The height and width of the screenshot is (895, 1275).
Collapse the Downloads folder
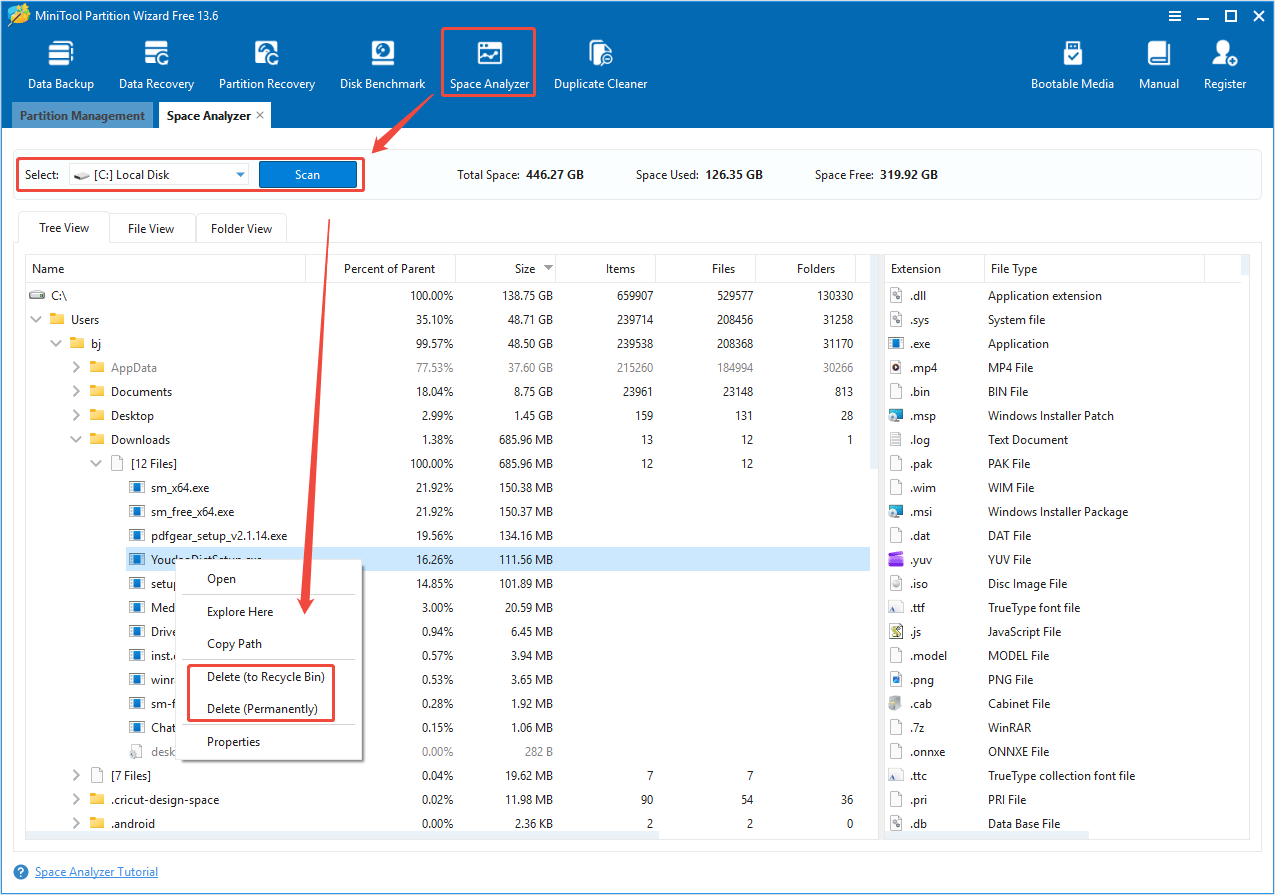click(76, 439)
